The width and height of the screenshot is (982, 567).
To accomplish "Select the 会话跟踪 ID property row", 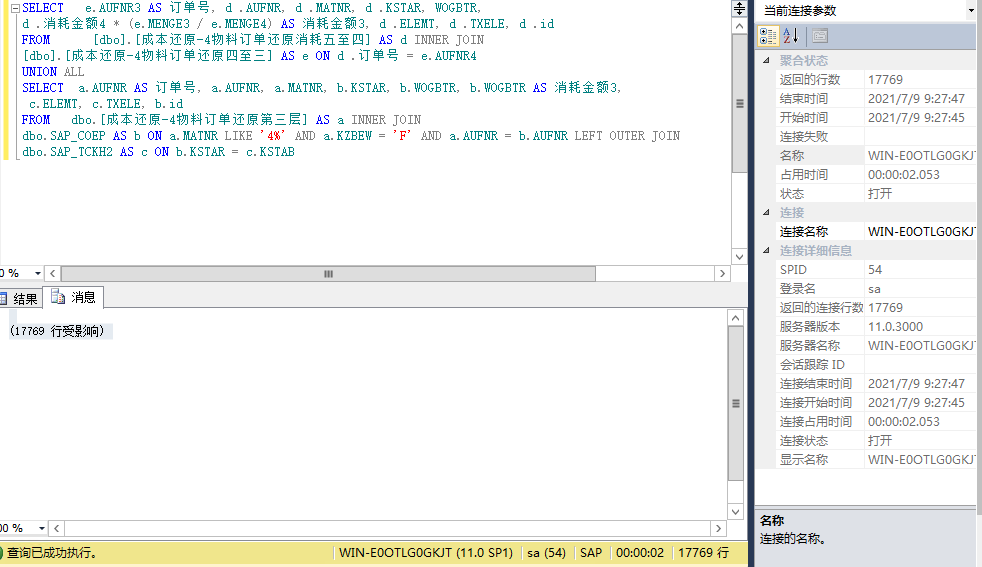I will [x=876, y=364].
